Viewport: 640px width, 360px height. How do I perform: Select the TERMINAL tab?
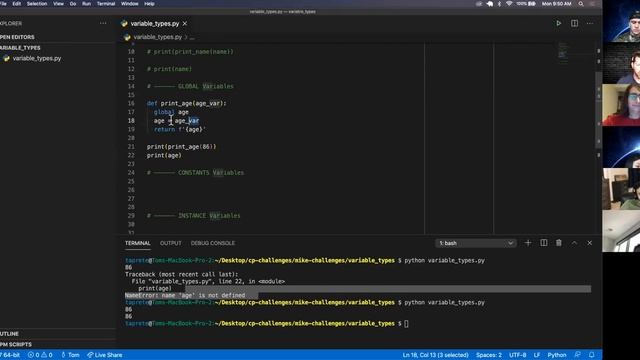click(138, 243)
